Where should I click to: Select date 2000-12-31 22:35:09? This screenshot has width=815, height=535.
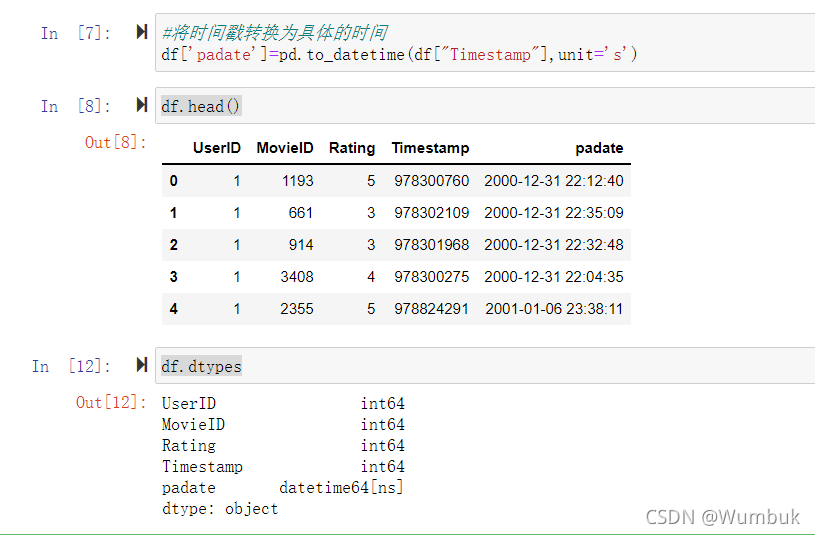pos(554,213)
